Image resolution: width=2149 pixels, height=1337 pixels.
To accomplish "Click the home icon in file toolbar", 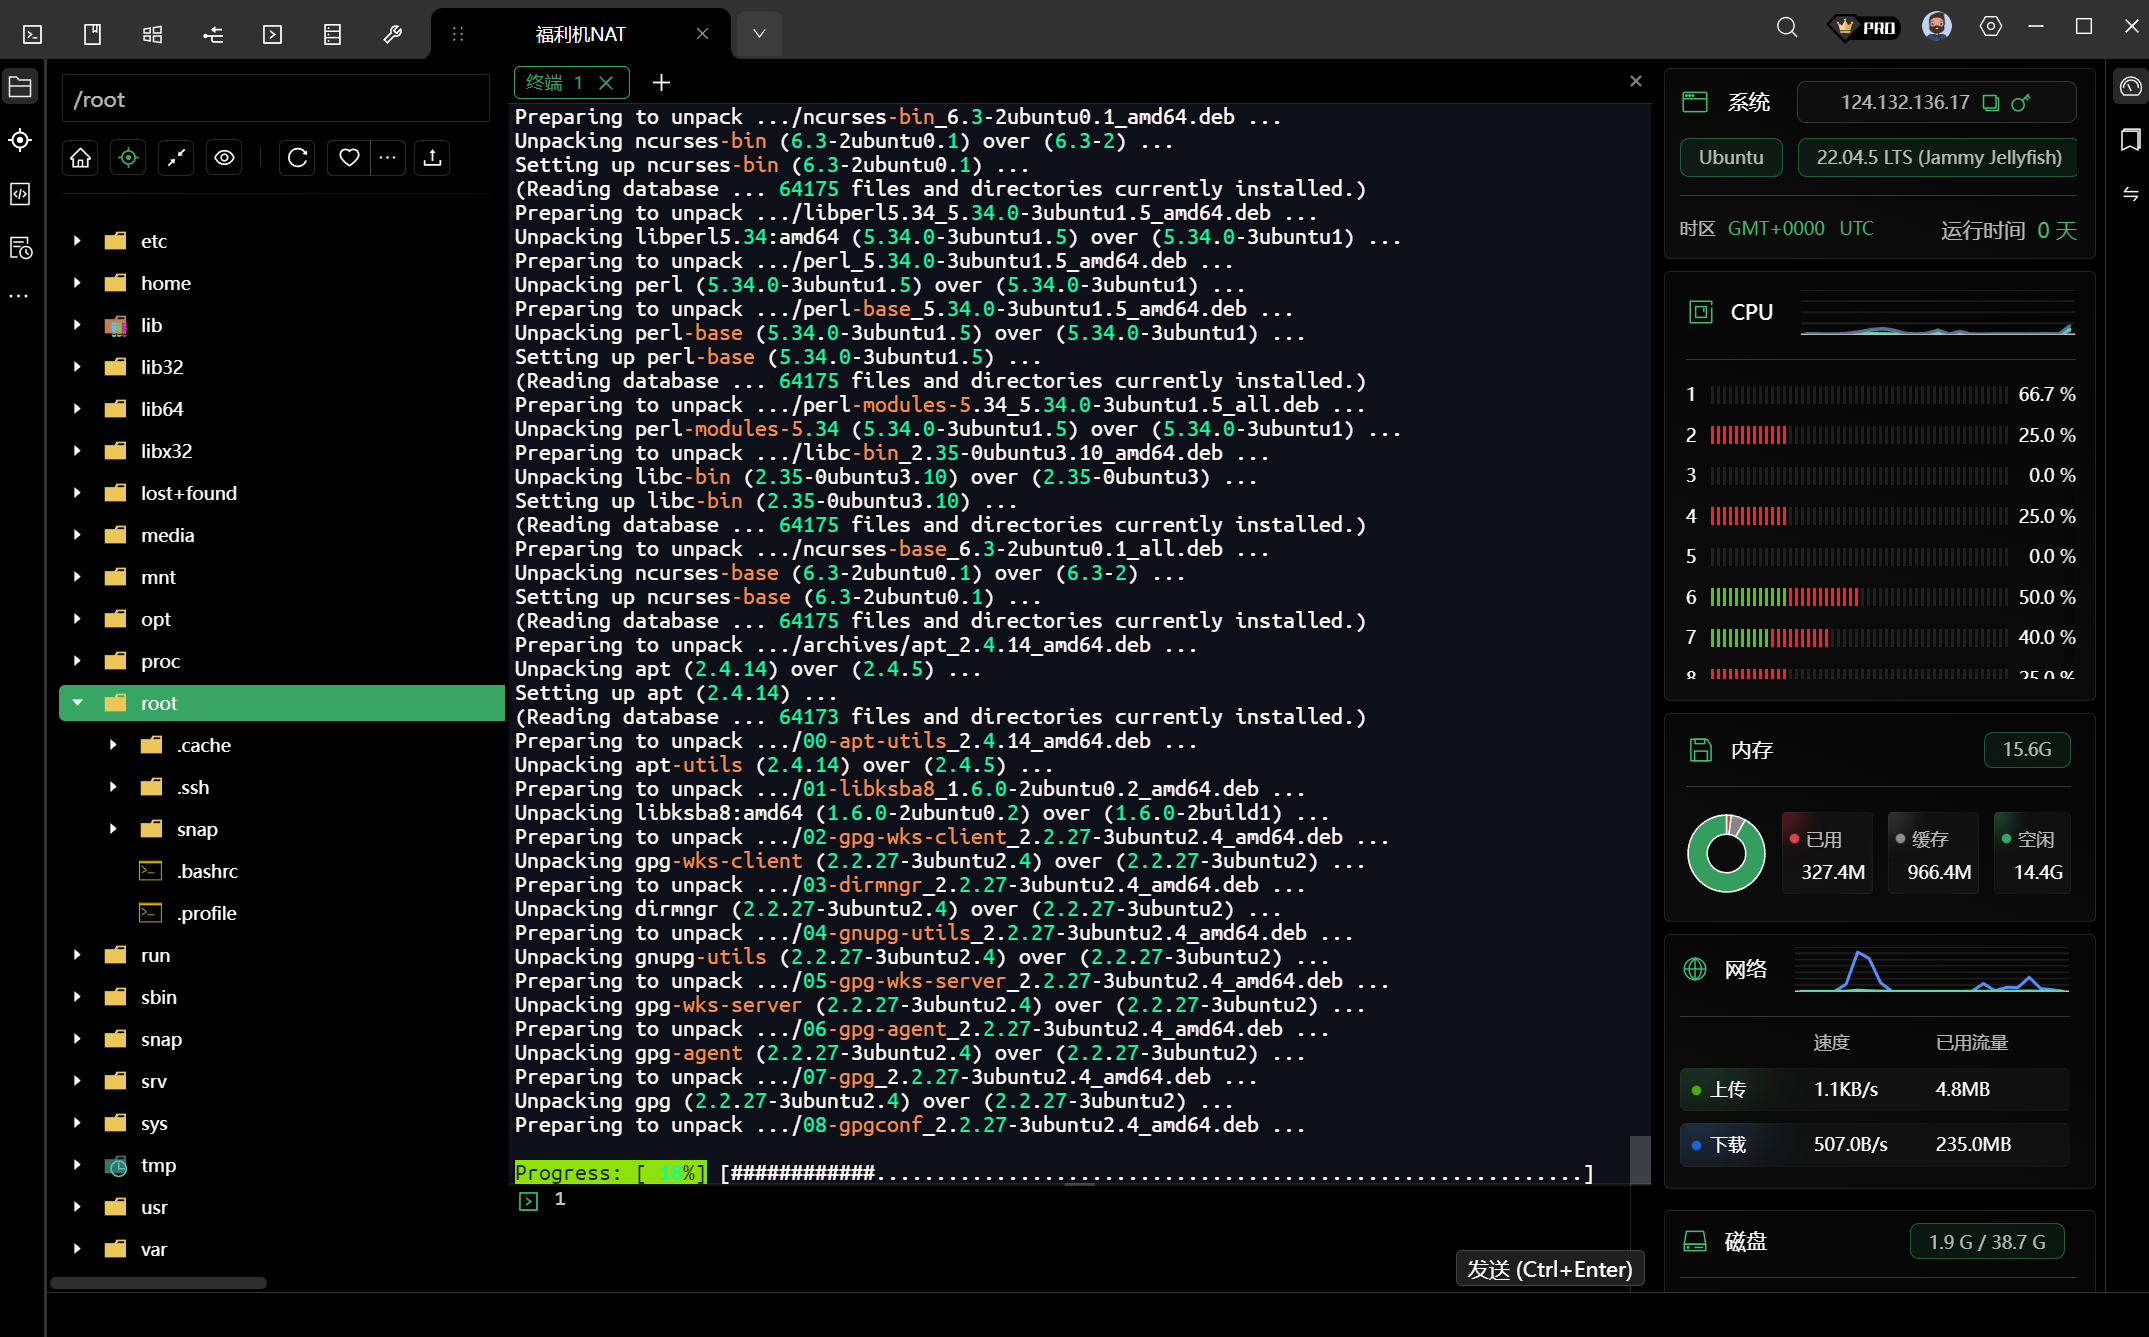I will pos(81,158).
